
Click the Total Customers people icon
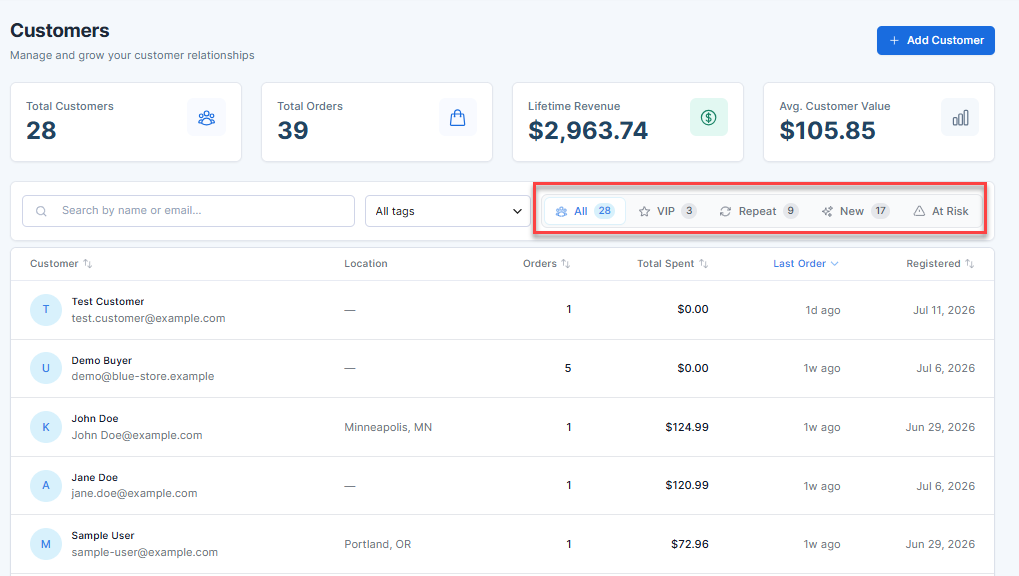(207, 118)
